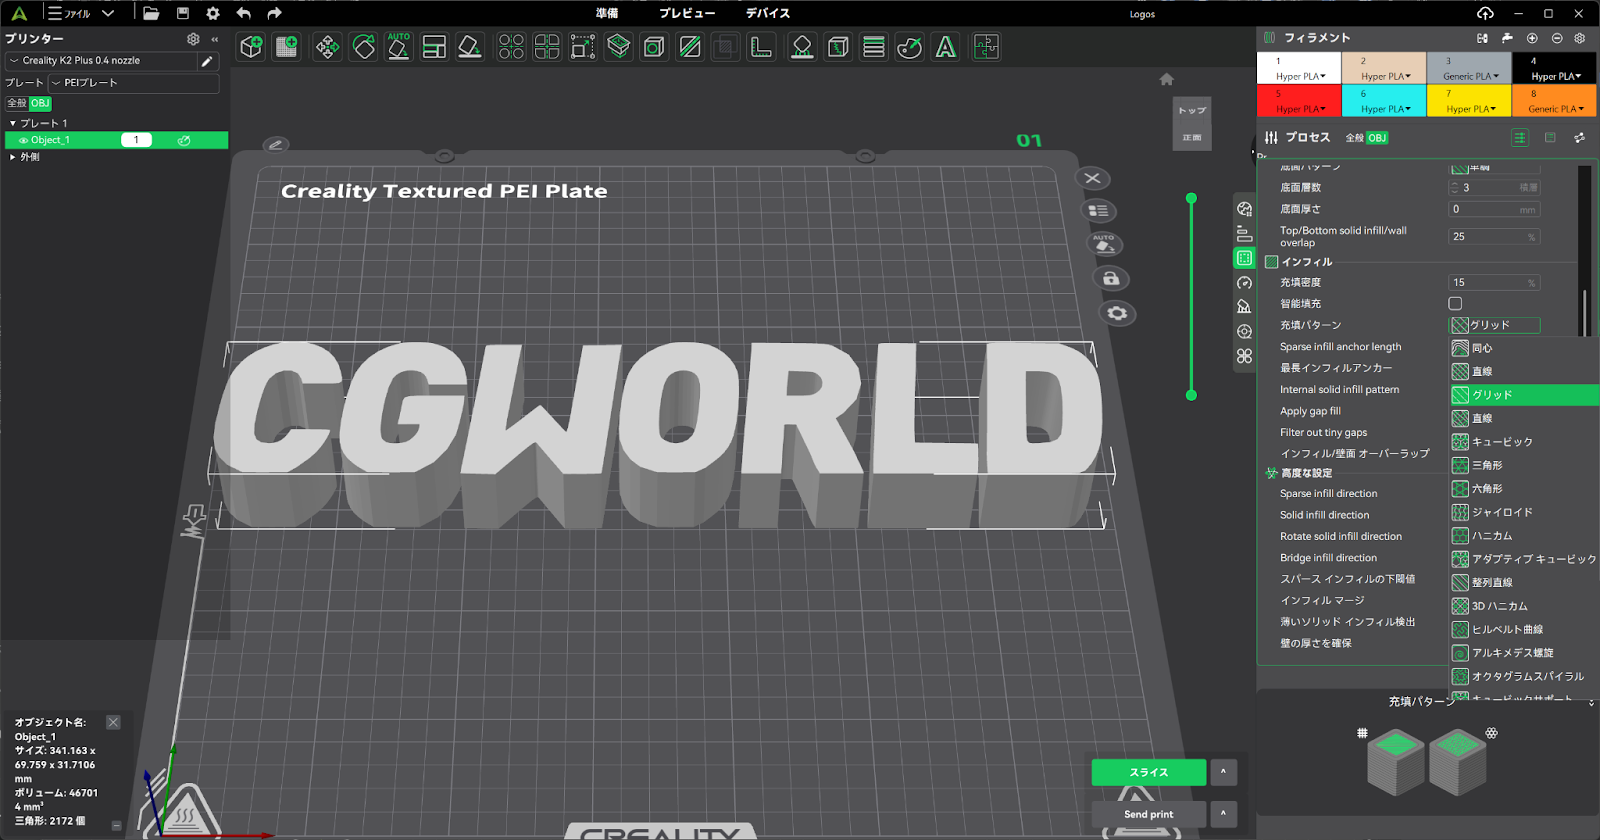Click the Send print button

click(x=1149, y=814)
